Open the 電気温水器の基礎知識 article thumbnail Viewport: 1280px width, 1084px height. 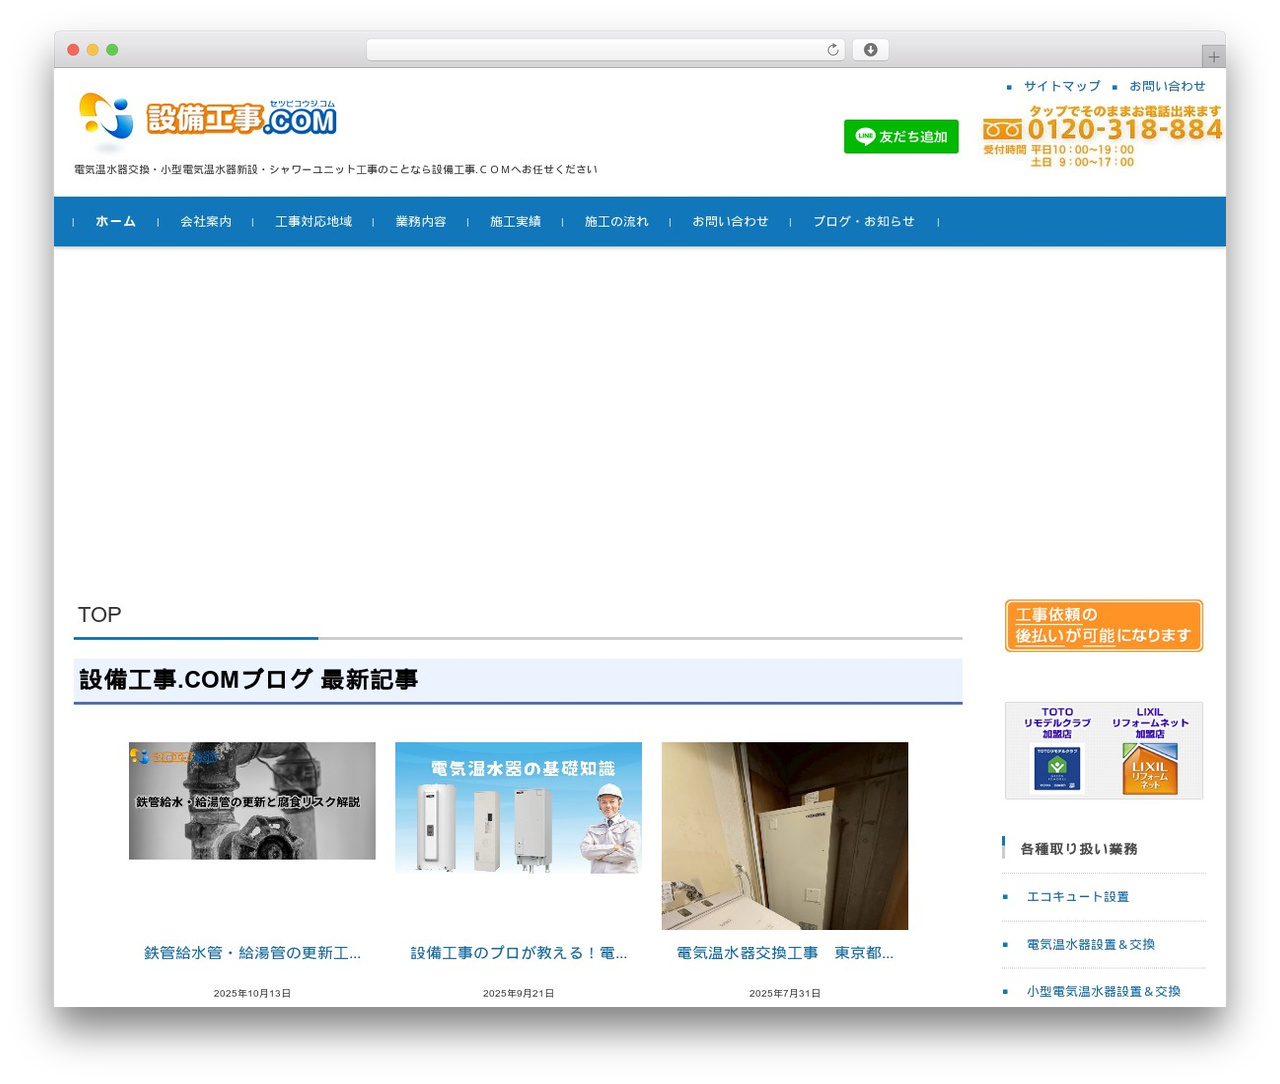pyautogui.click(x=518, y=808)
